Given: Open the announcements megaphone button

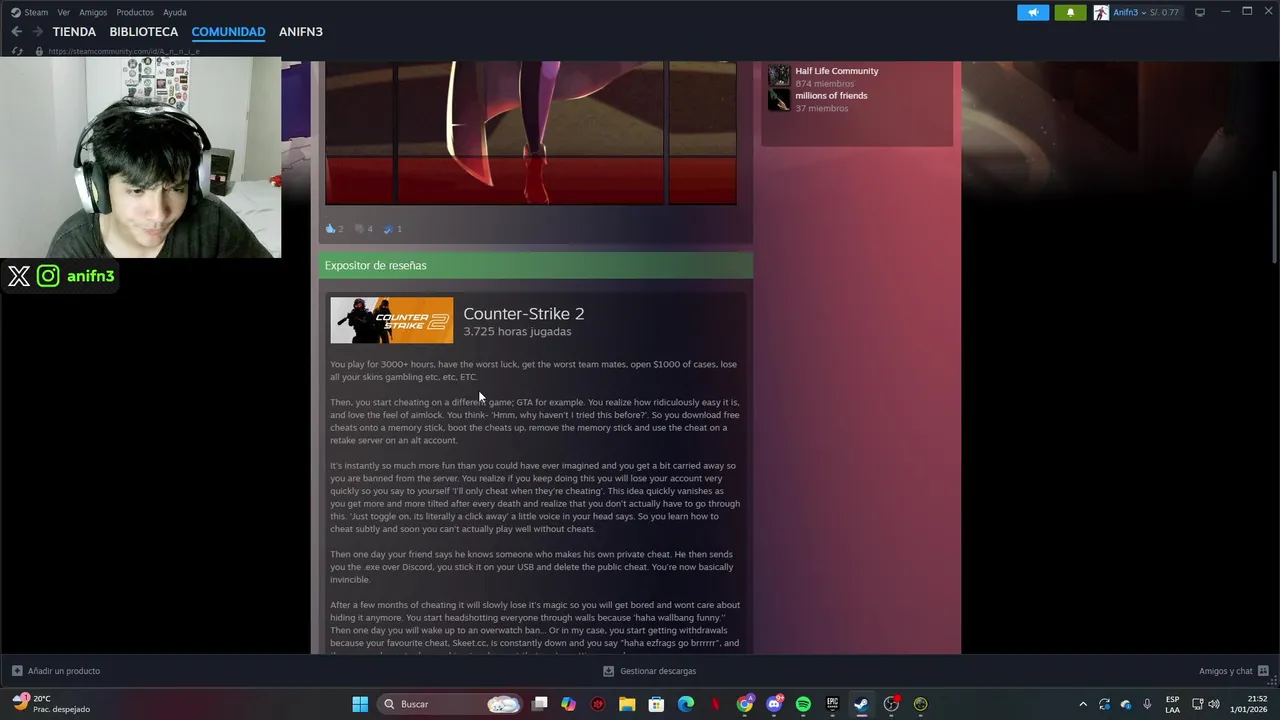Looking at the screenshot, I should point(1033,12).
